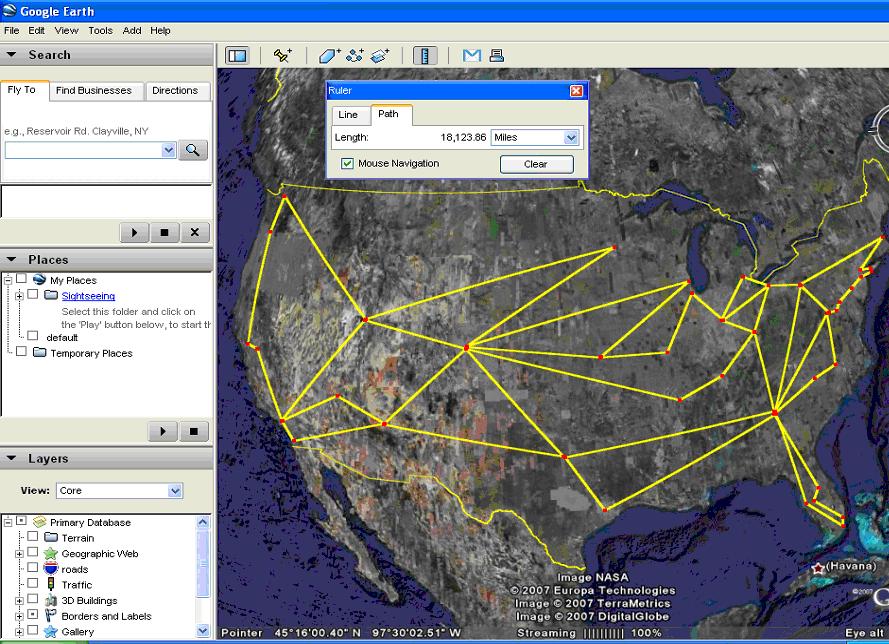The height and width of the screenshot is (644, 889).
Task: Collapse the Places panel triangle
Action: tap(11, 259)
